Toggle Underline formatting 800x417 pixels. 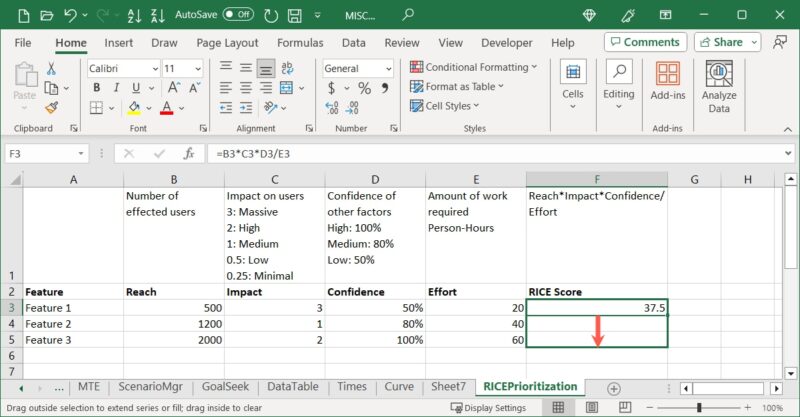[136, 88]
